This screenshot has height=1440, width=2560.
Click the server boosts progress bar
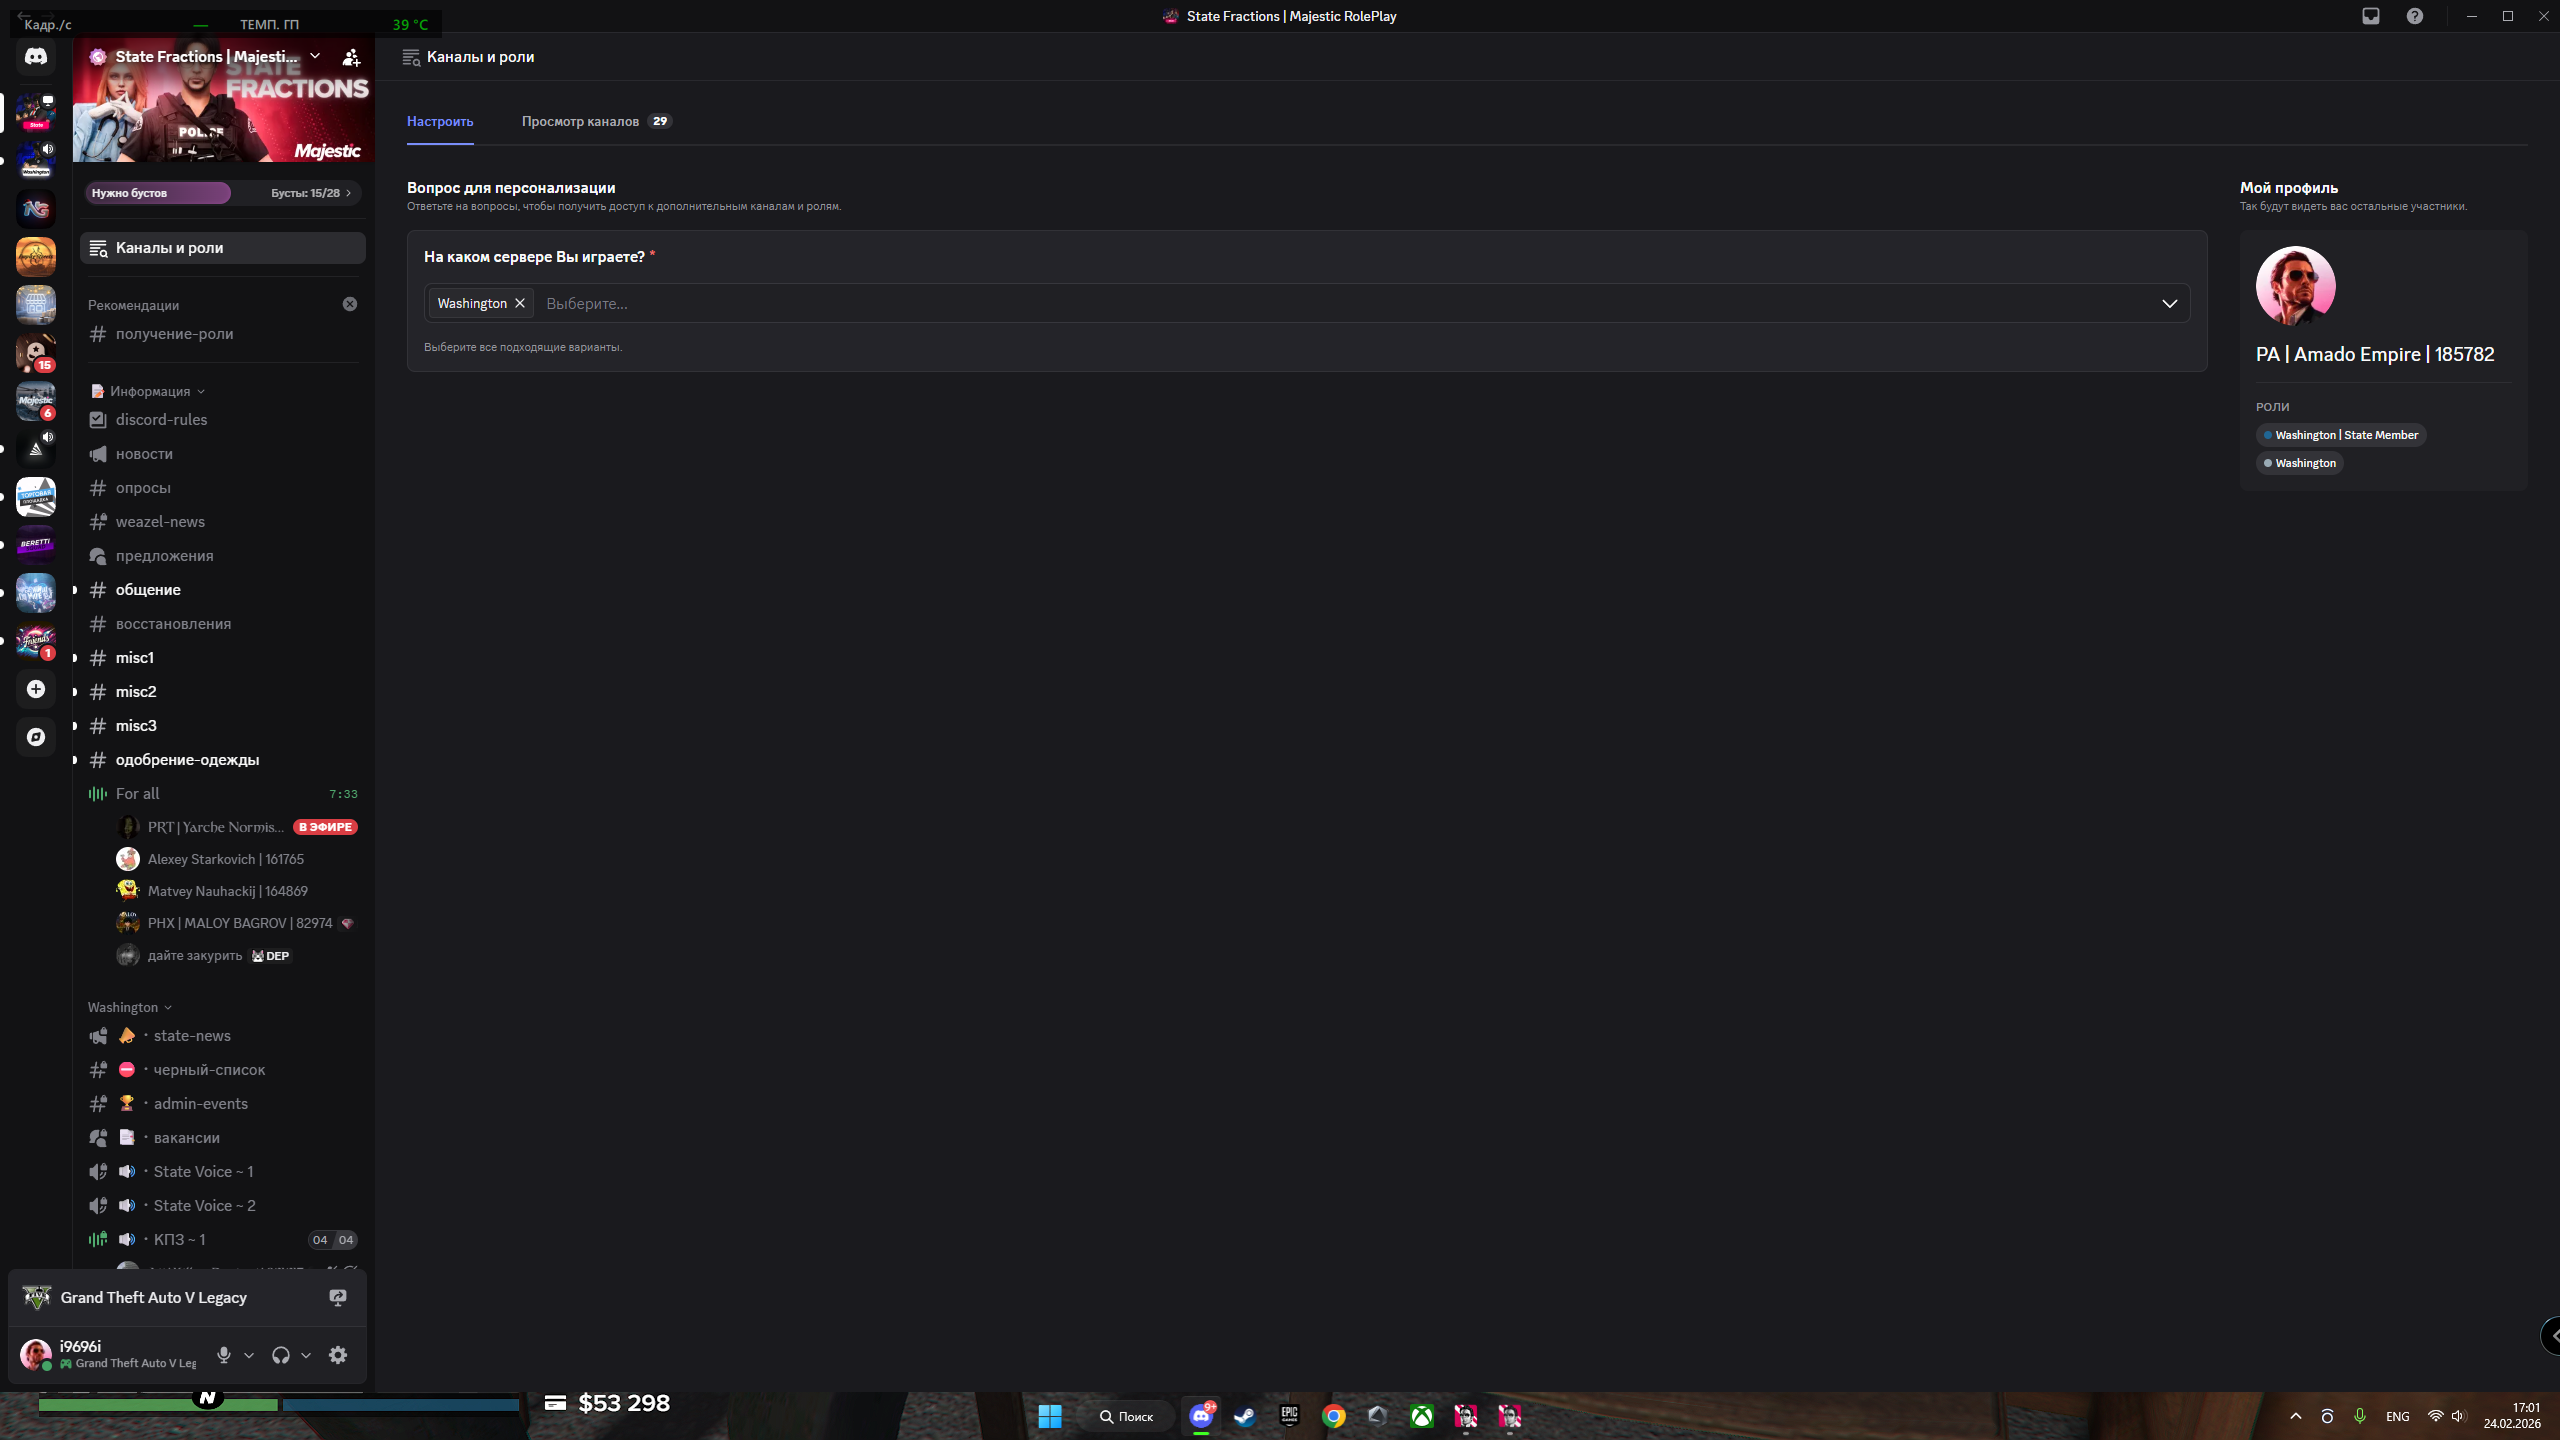222,193
